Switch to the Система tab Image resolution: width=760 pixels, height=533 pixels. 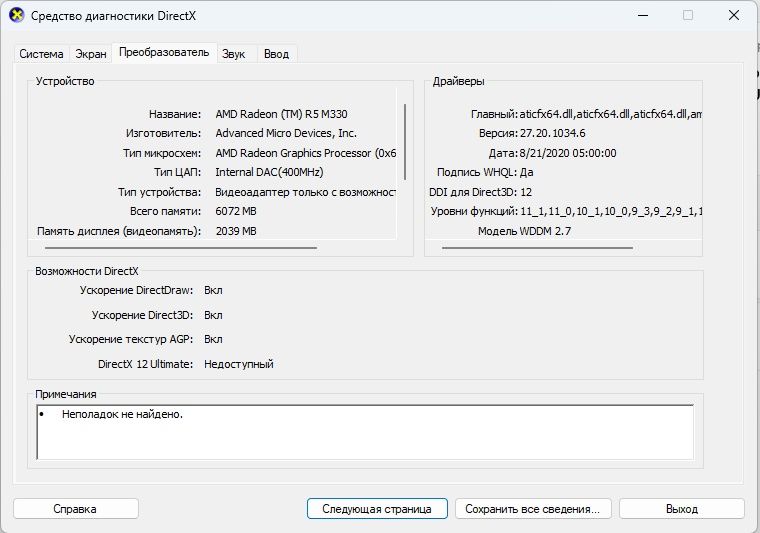[41, 54]
